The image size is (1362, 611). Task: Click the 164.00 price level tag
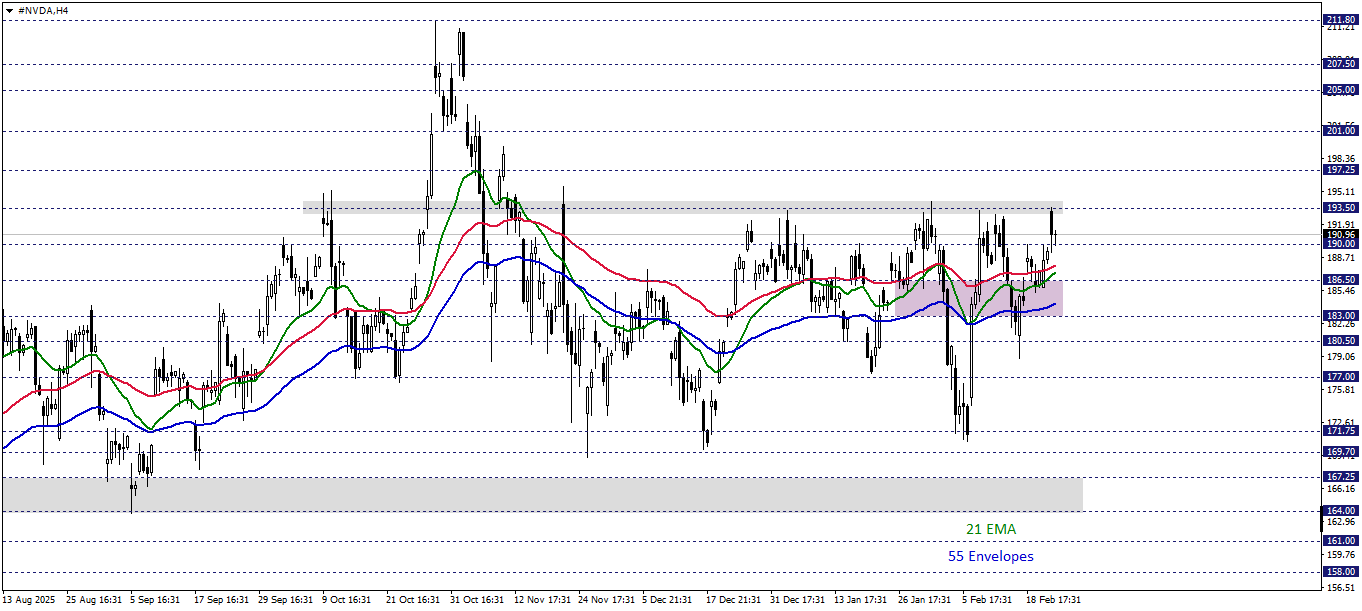(1340, 510)
